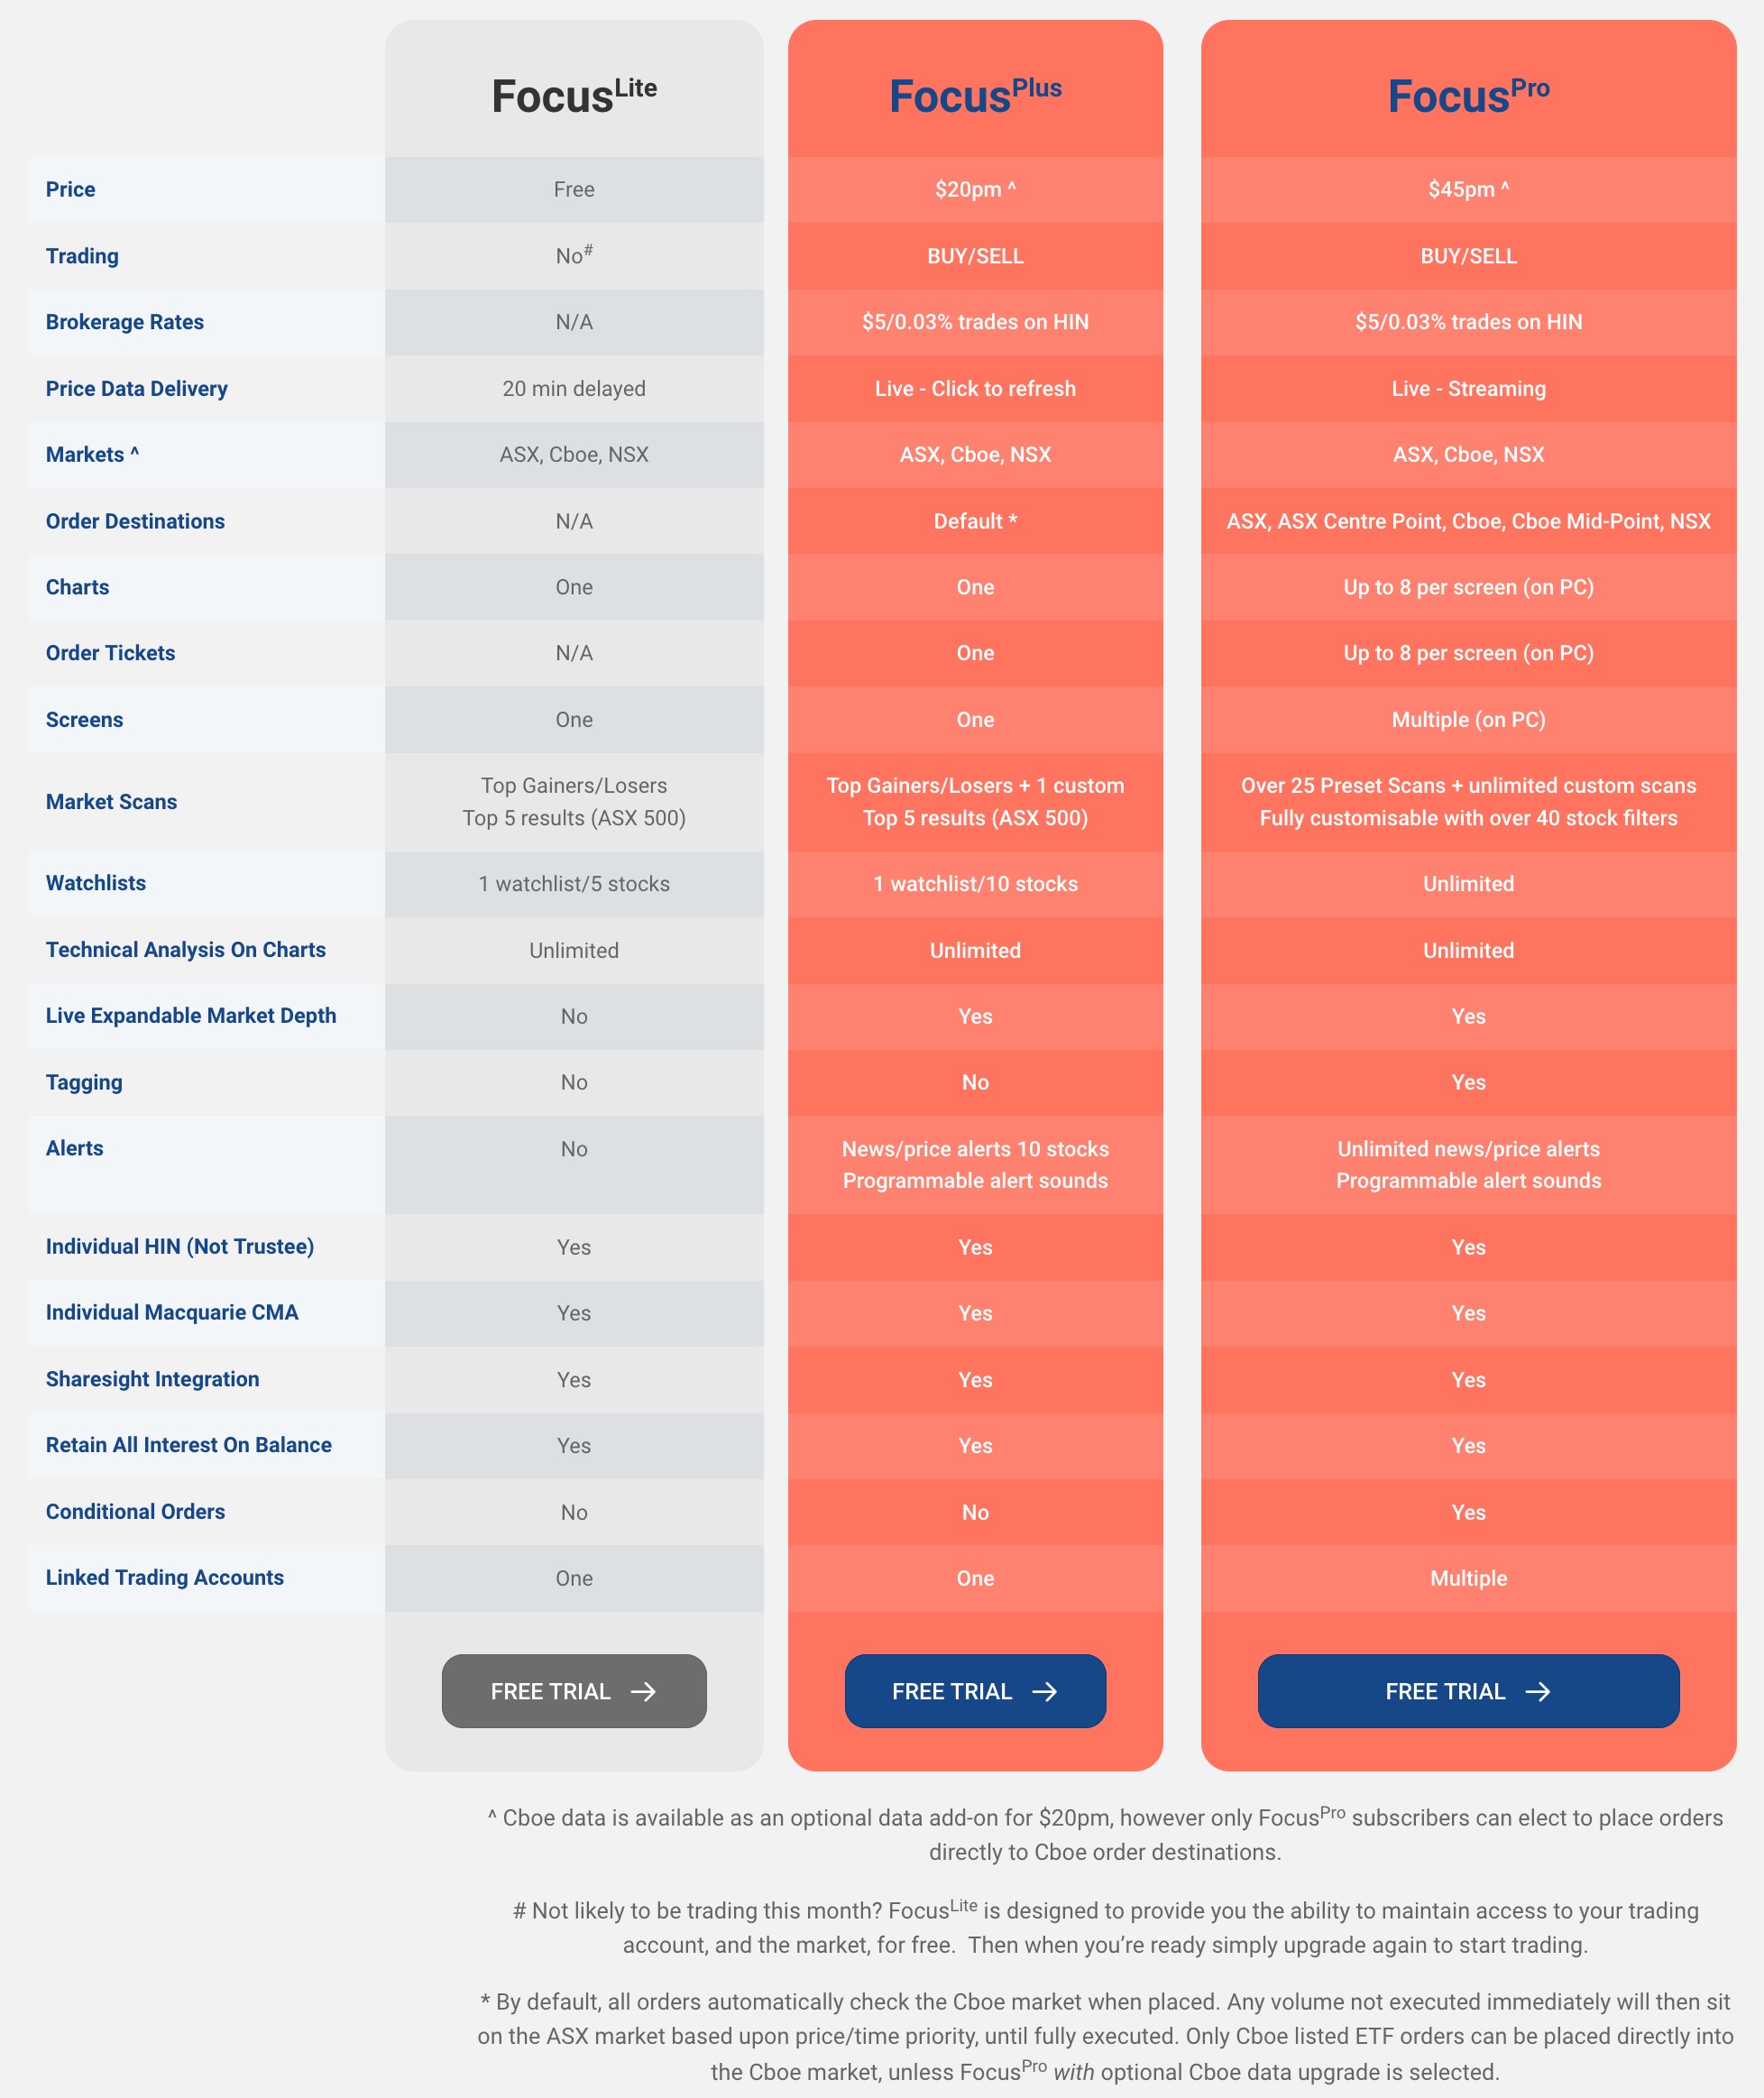
Task: Select the Focus Pro plan title
Action: coord(1467,96)
